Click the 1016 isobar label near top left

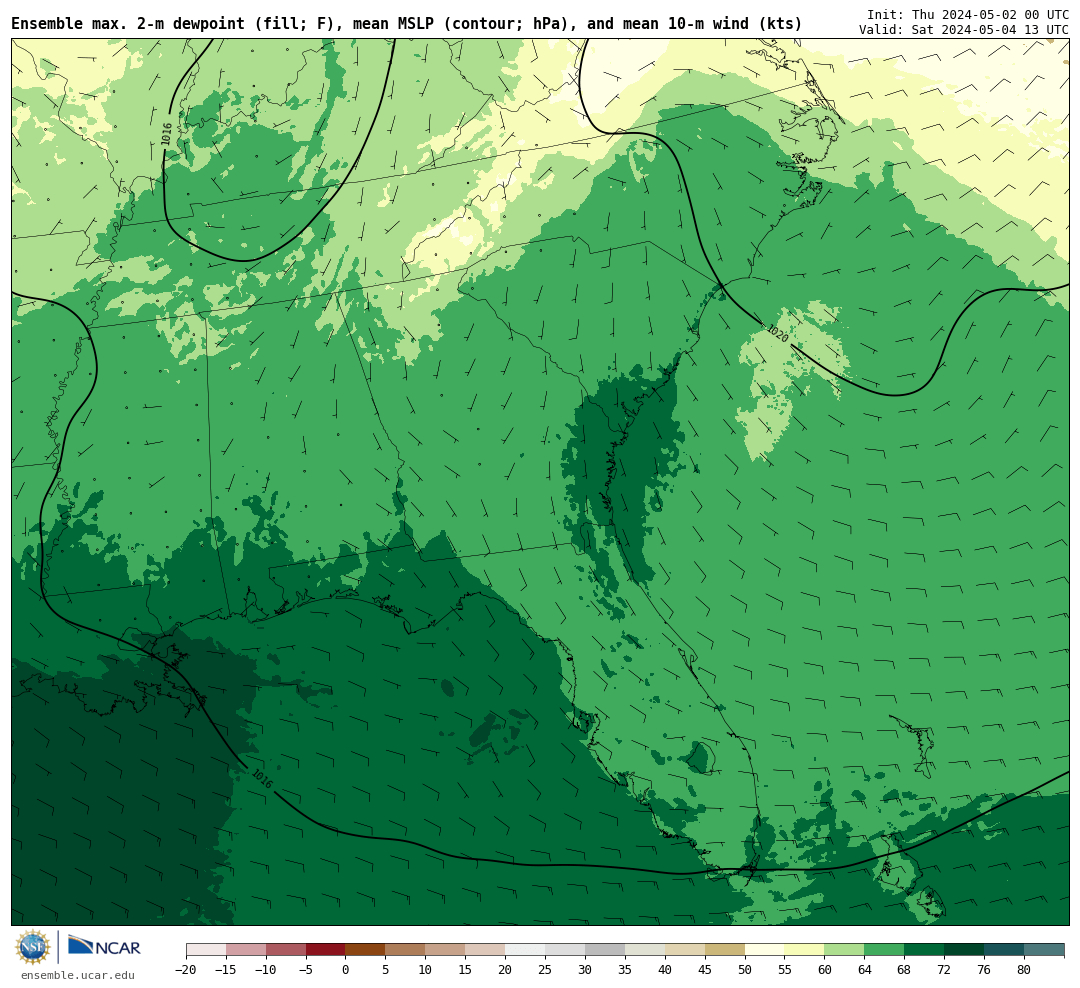click(x=166, y=134)
